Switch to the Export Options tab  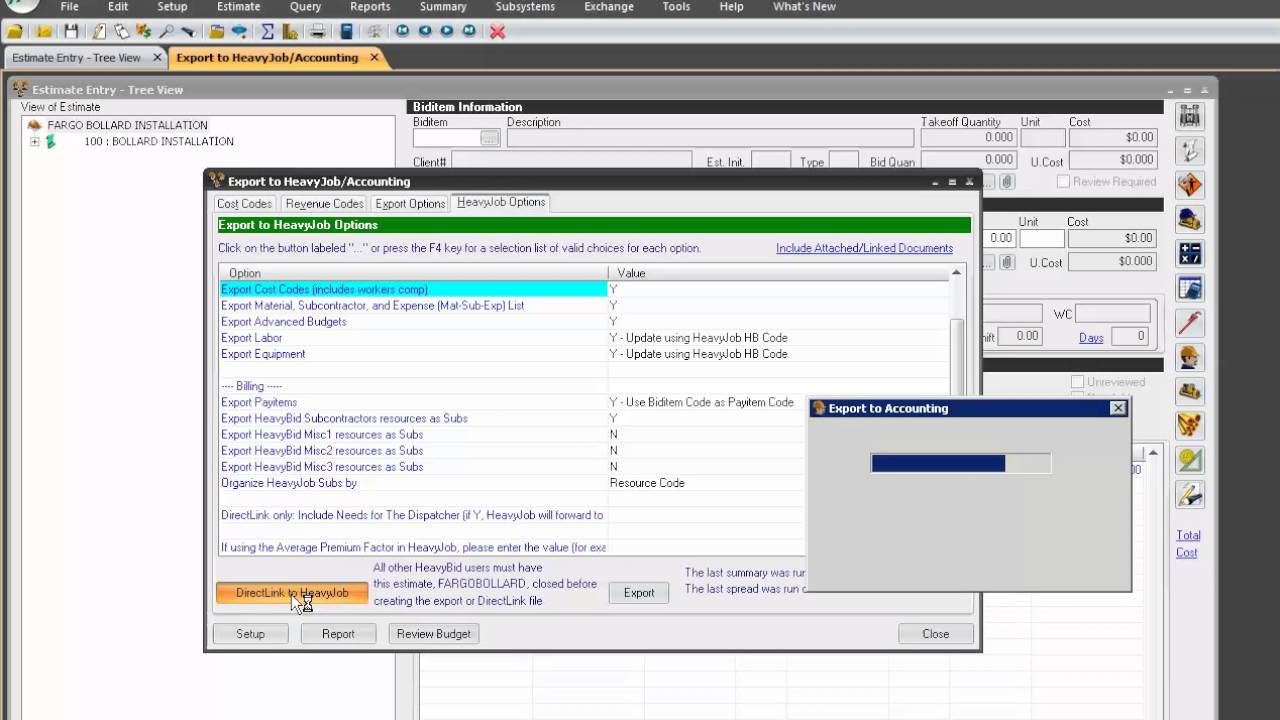pos(410,203)
